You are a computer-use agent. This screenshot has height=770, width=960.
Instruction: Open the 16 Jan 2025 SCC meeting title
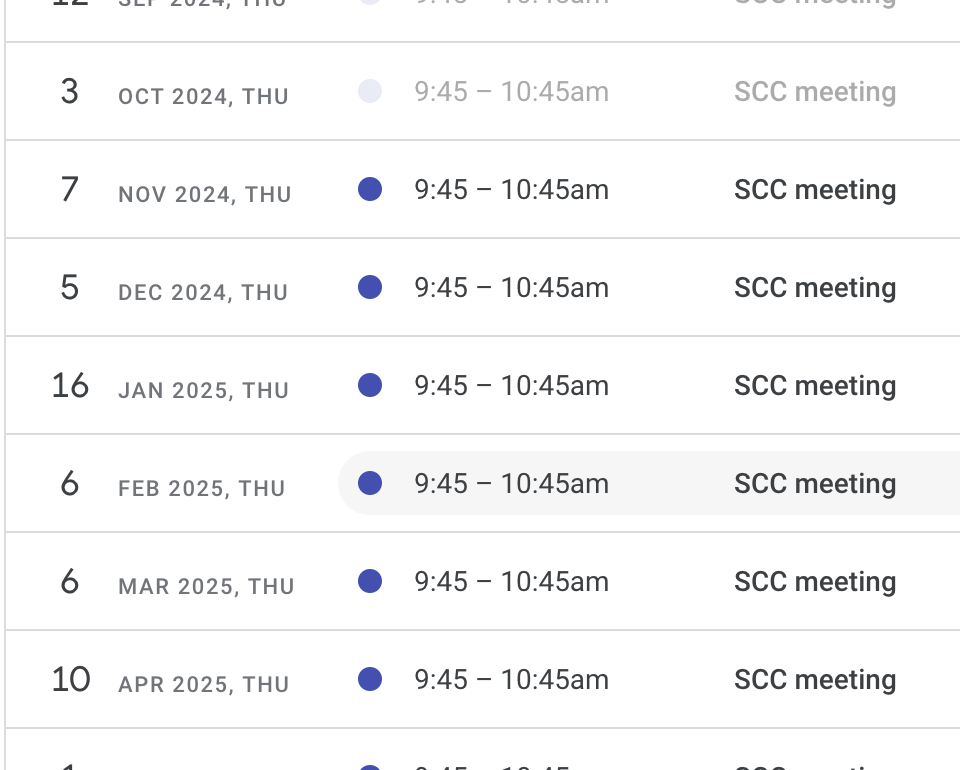tap(815, 386)
